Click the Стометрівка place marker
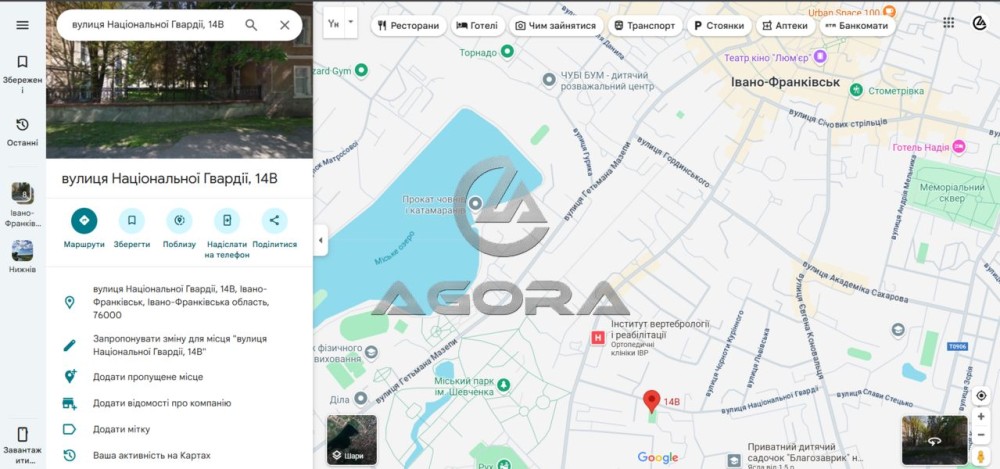The image size is (1000, 469). (x=857, y=91)
